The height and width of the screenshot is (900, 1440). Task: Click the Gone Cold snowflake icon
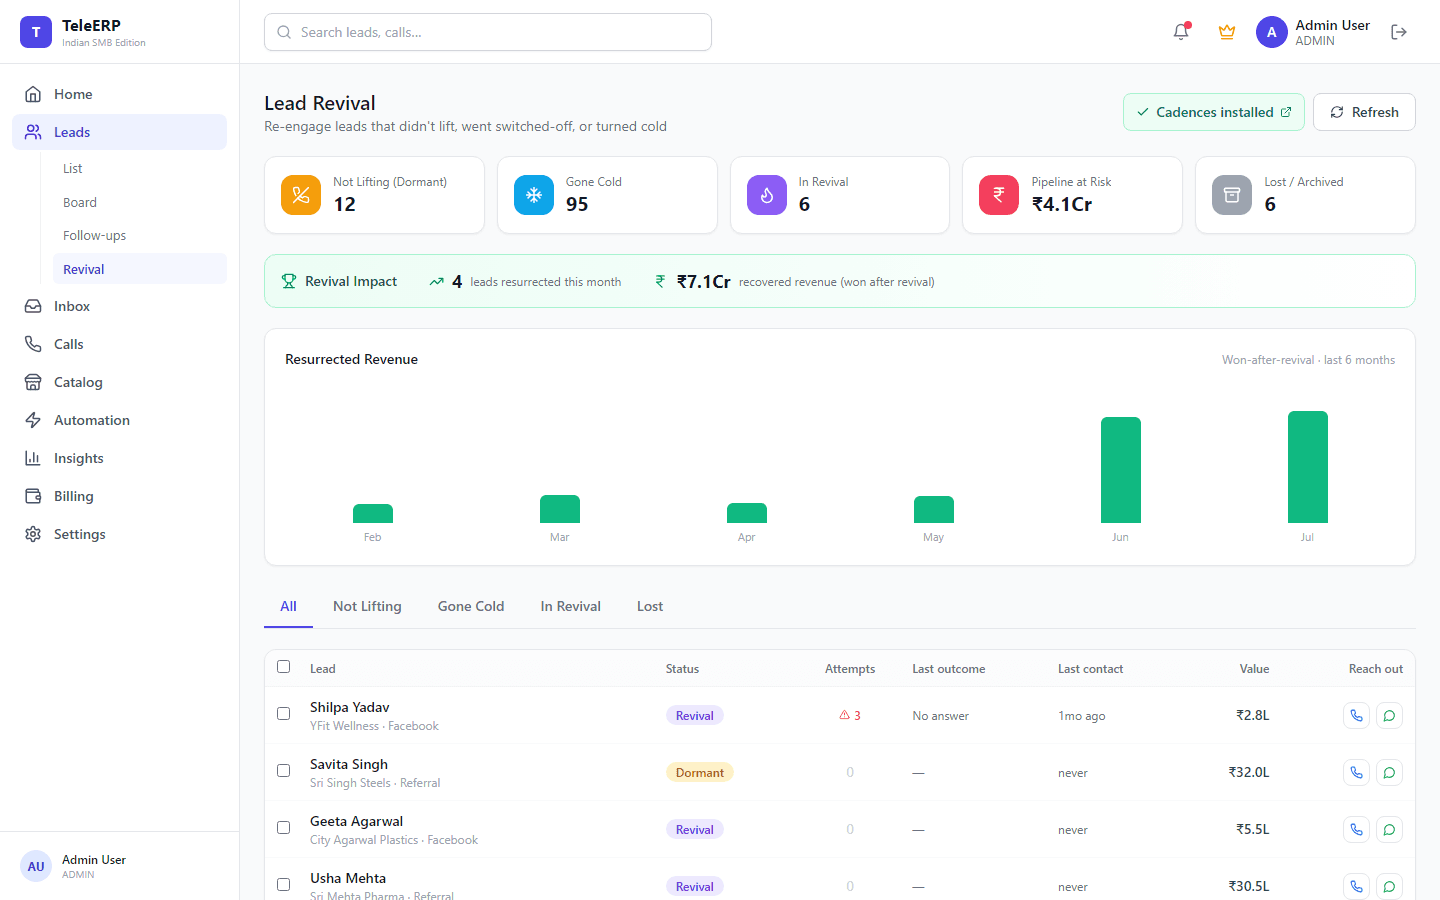[534, 195]
